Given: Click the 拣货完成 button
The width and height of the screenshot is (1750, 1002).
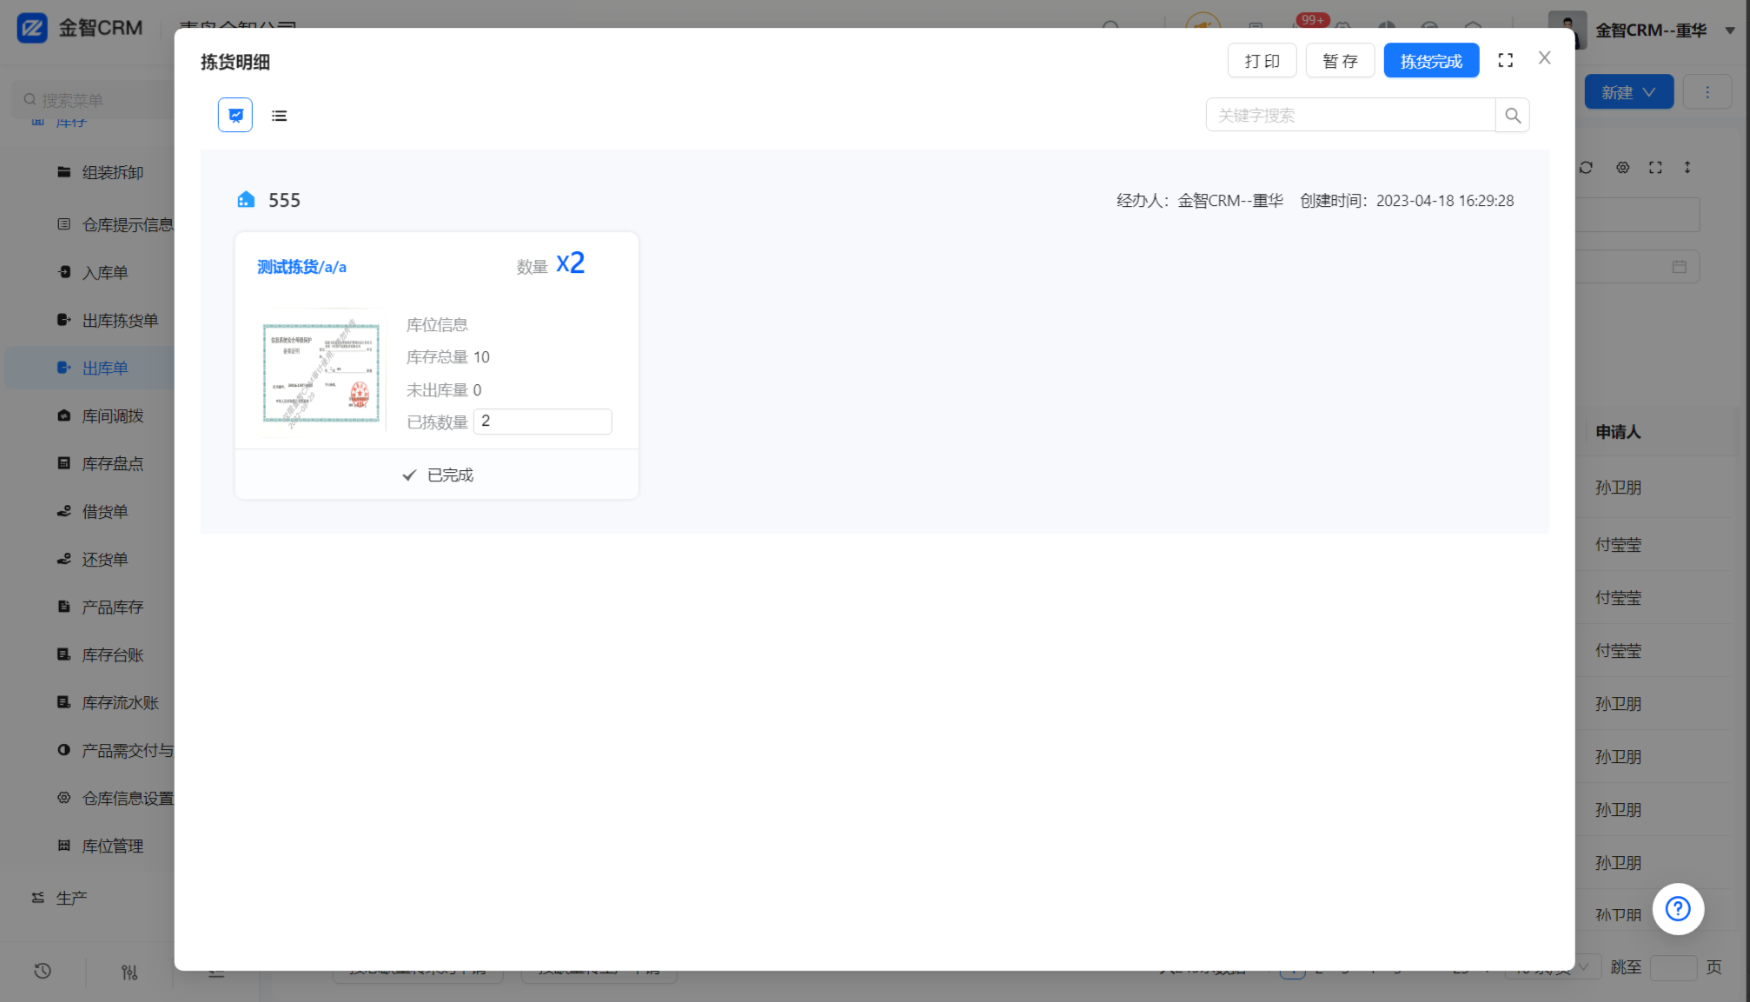Looking at the screenshot, I should tap(1431, 61).
